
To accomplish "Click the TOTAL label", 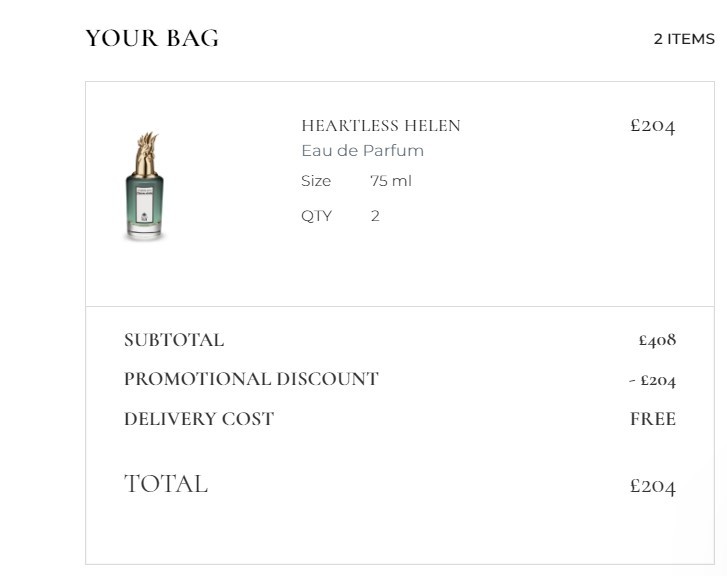I will pos(166,484).
